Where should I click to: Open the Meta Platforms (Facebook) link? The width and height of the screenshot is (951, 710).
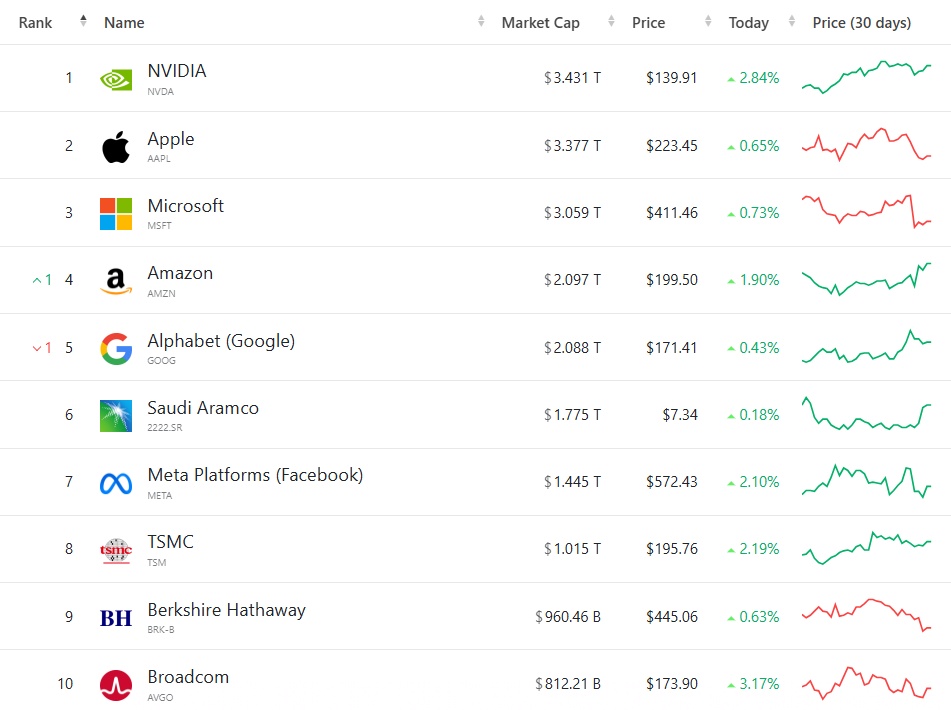pos(255,475)
